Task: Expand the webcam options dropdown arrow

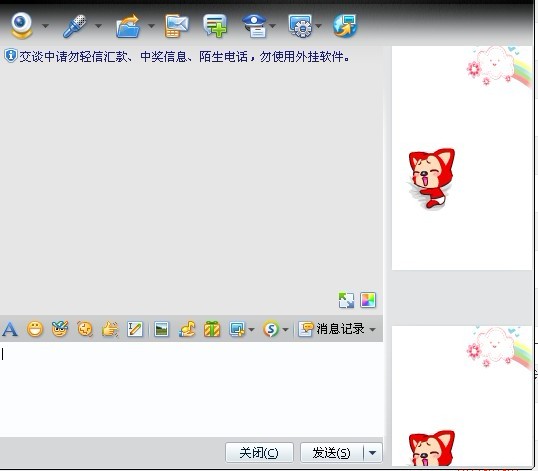Action: [45, 26]
